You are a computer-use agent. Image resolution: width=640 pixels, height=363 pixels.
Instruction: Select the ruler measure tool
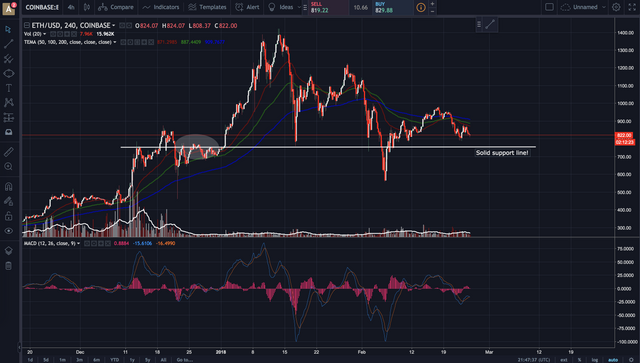point(8,152)
